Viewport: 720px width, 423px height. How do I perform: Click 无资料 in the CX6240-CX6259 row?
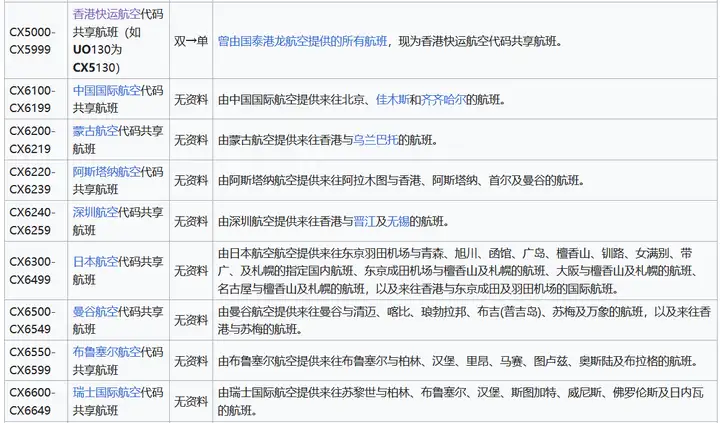point(191,222)
